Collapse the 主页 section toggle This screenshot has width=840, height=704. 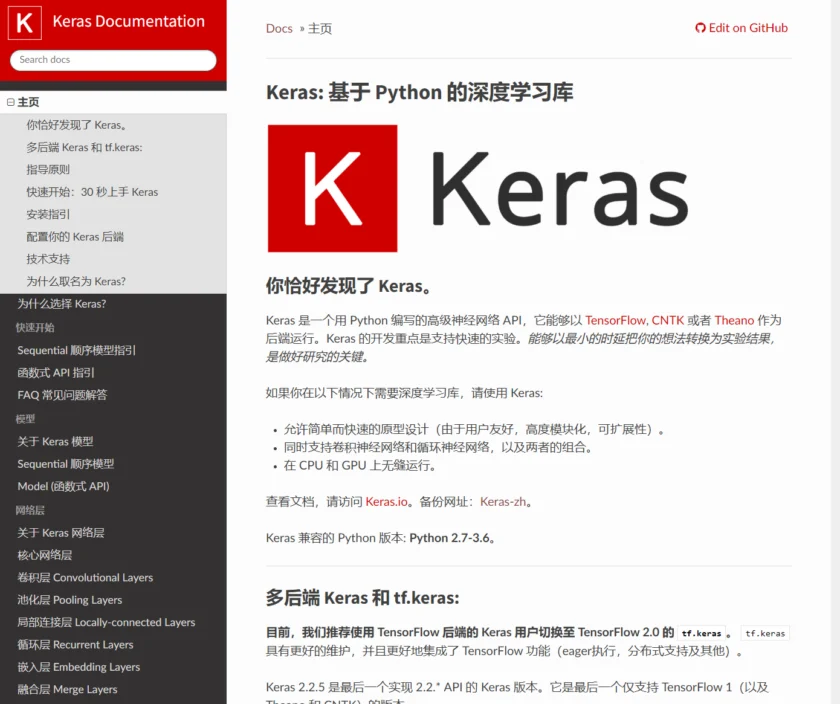tap(10, 102)
